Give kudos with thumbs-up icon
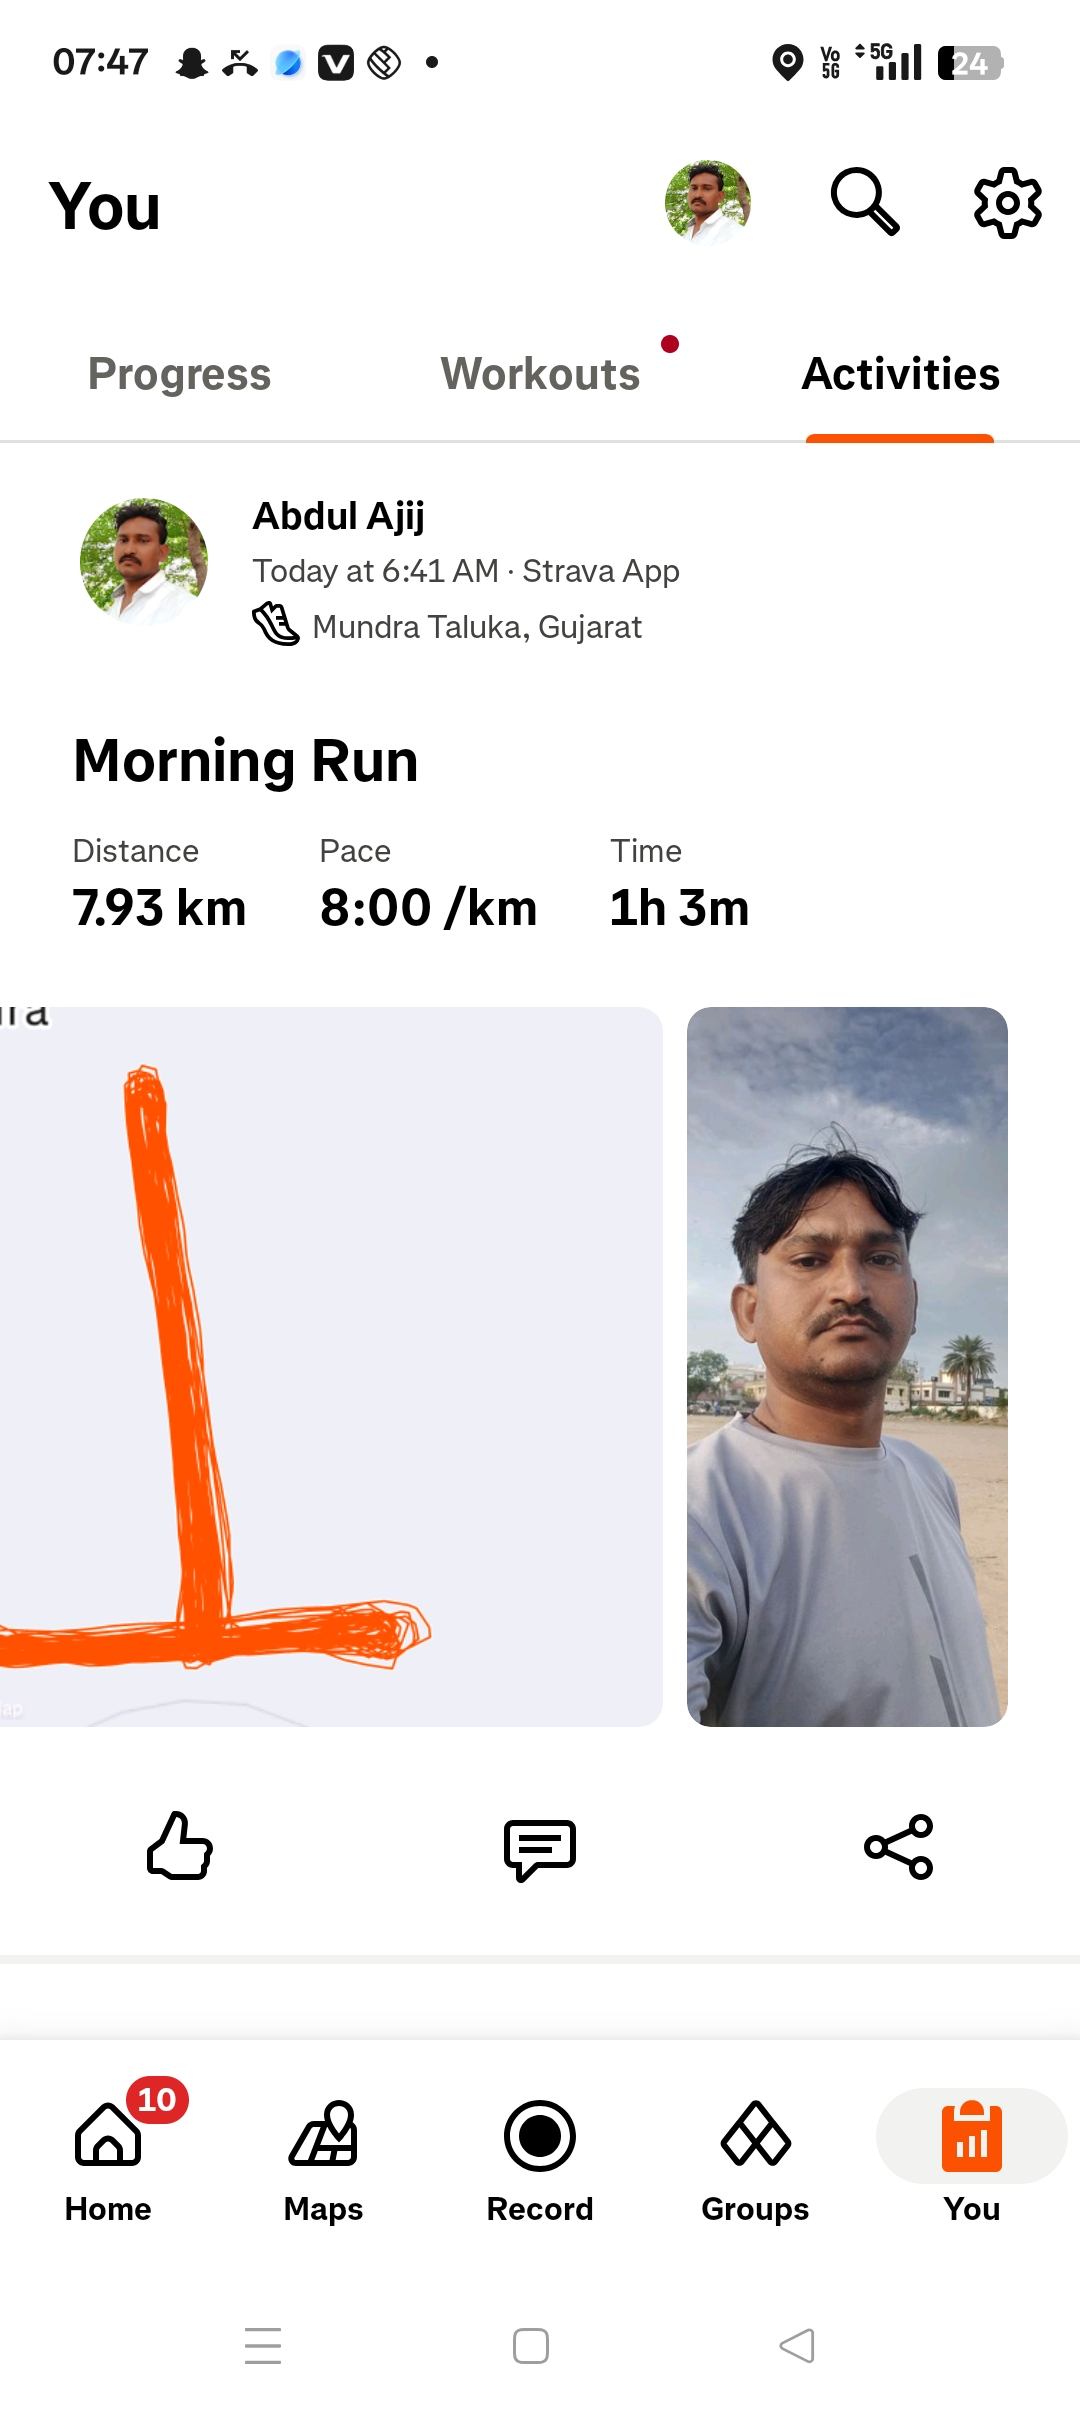Screen dimensions: 1080x2412 [x=180, y=1846]
